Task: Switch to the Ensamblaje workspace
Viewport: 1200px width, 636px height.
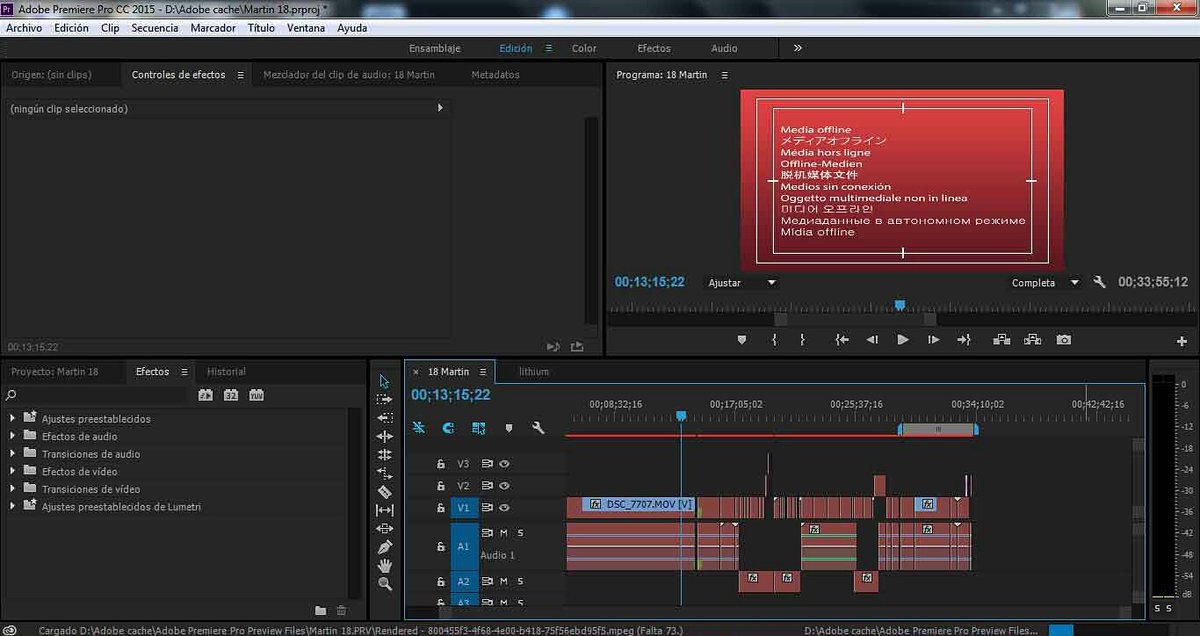Action: [x=435, y=48]
